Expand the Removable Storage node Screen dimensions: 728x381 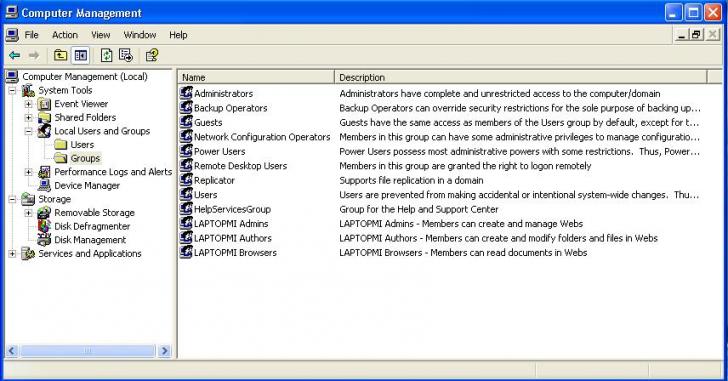click(29, 213)
